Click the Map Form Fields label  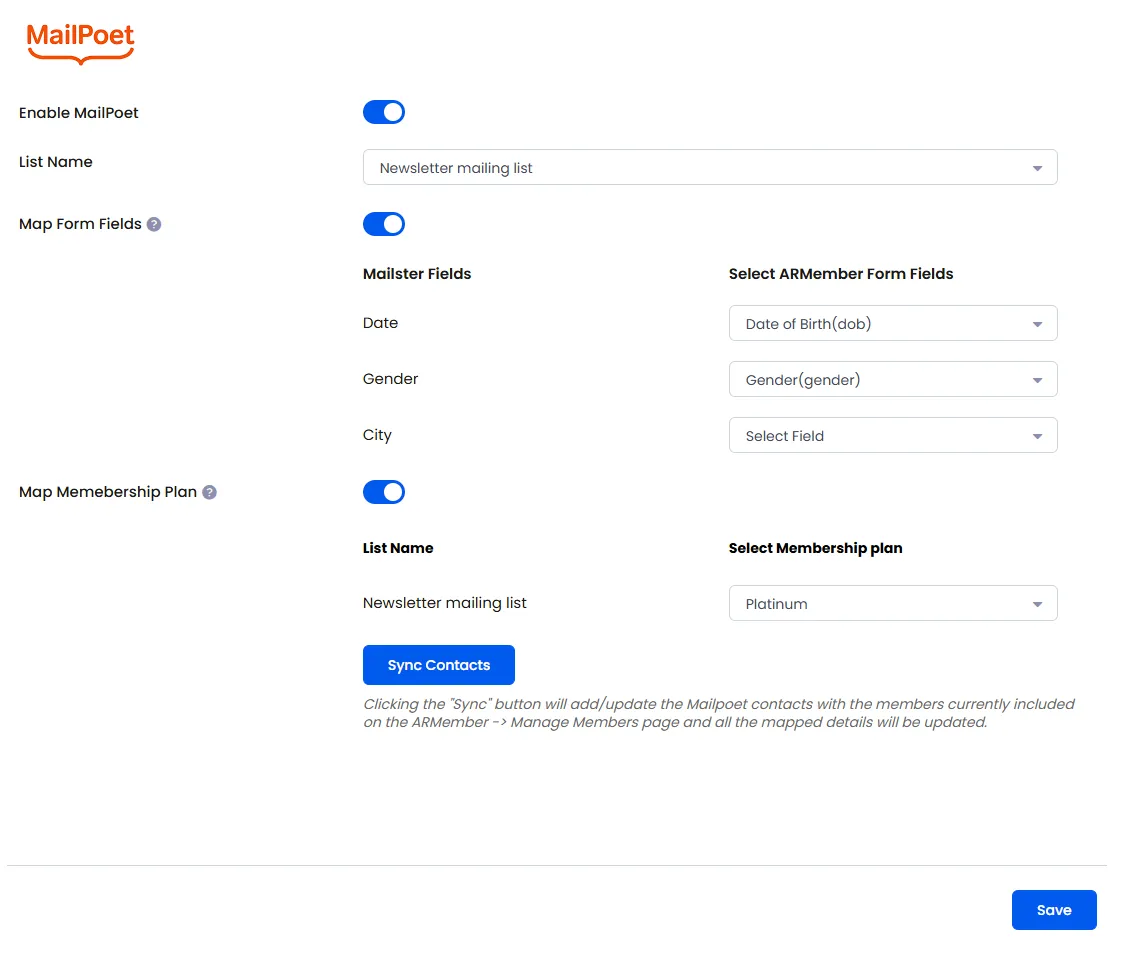tap(80, 225)
